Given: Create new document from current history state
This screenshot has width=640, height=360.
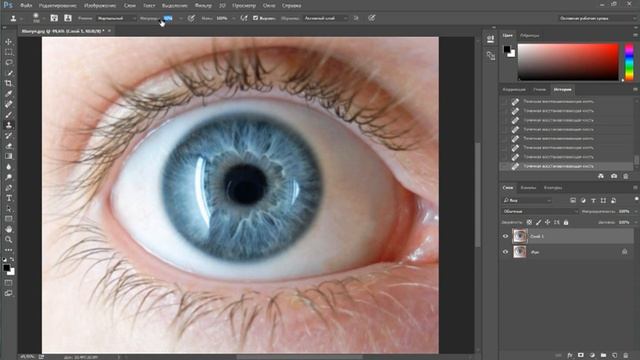Looking at the screenshot, I should [601, 176].
